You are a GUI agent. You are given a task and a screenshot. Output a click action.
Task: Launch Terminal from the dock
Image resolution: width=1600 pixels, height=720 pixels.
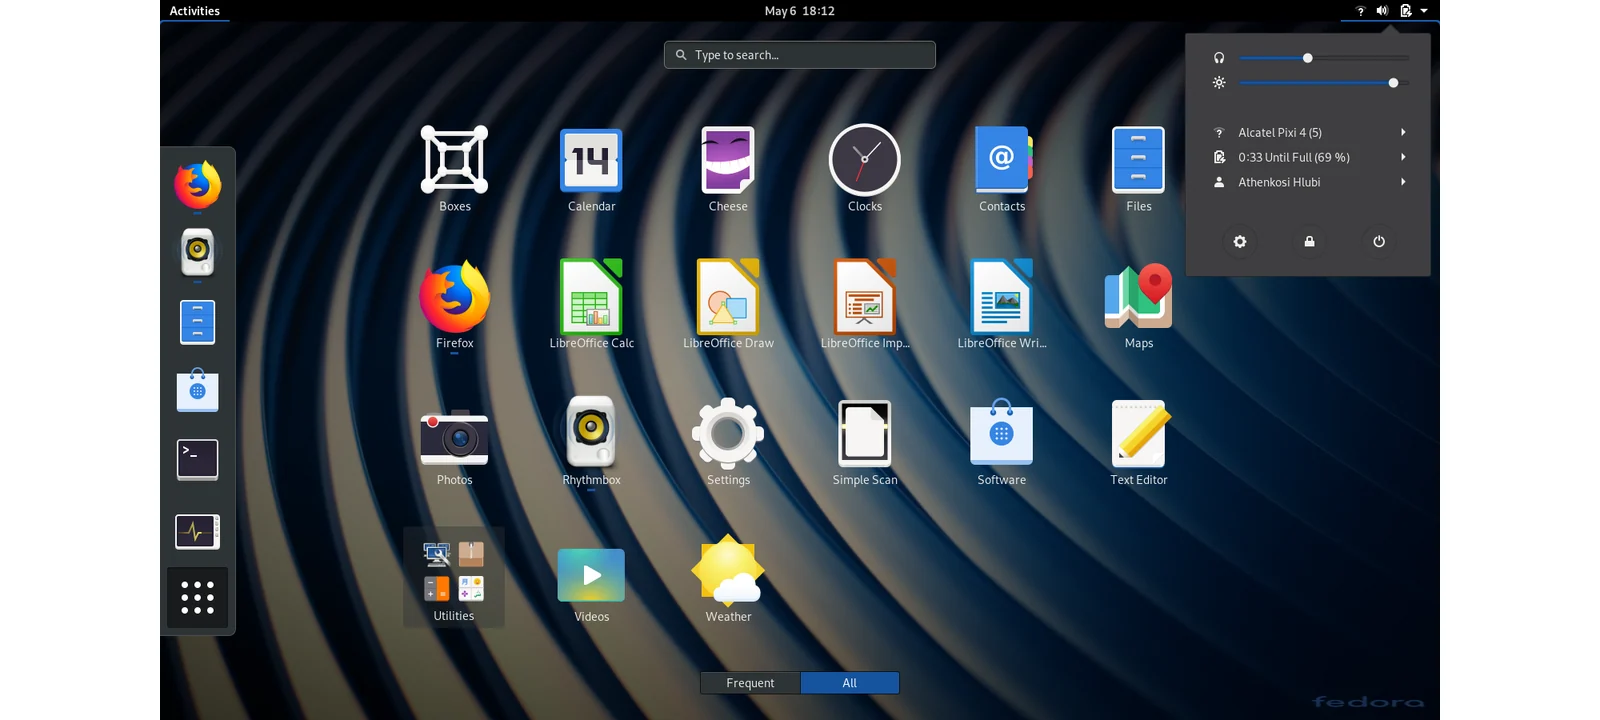197,460
